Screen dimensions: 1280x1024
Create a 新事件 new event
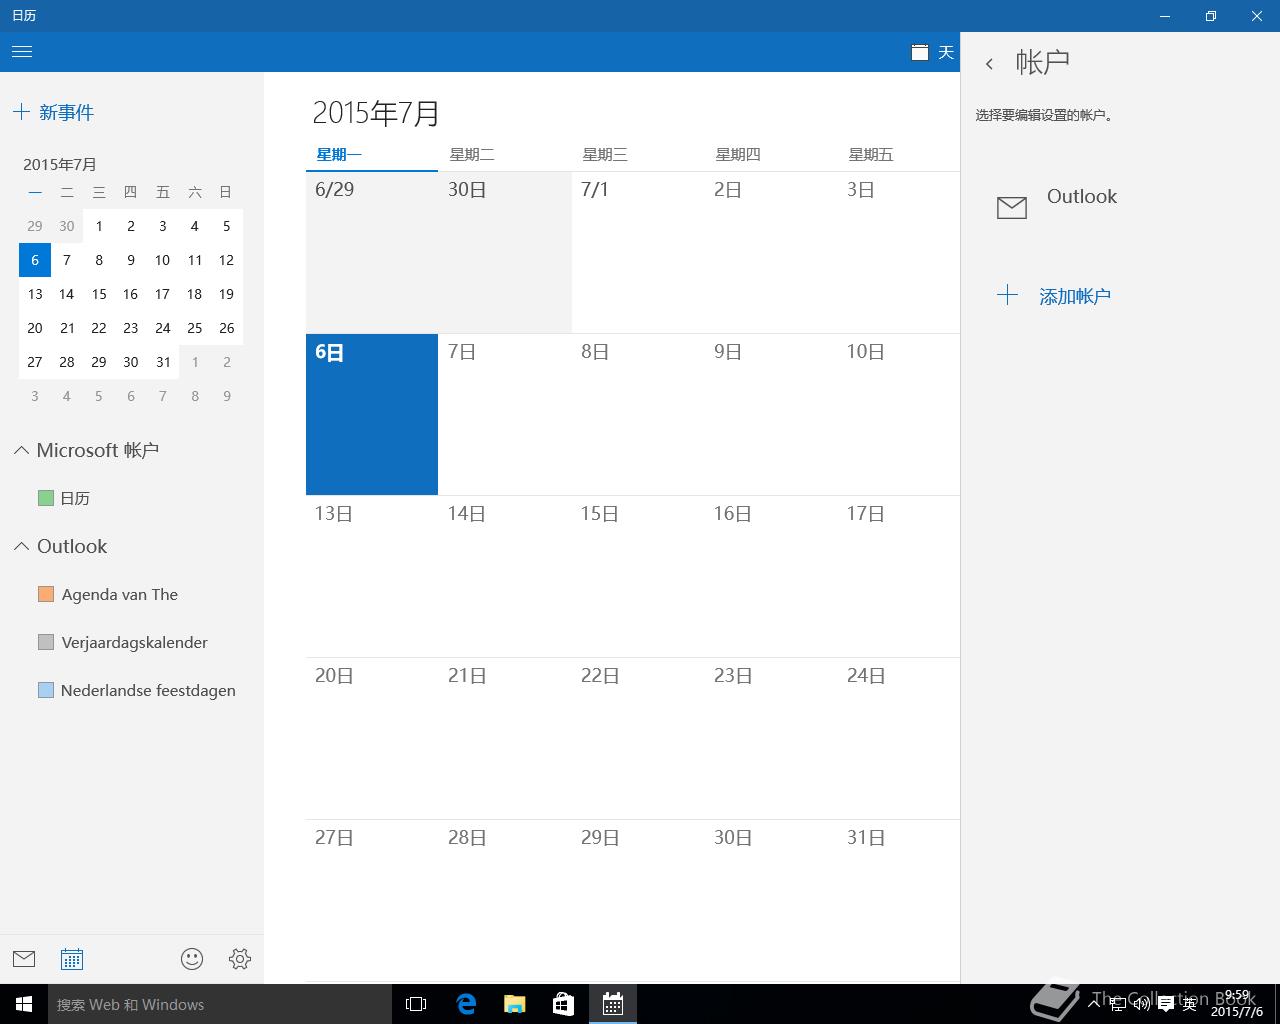click(54, 112)
